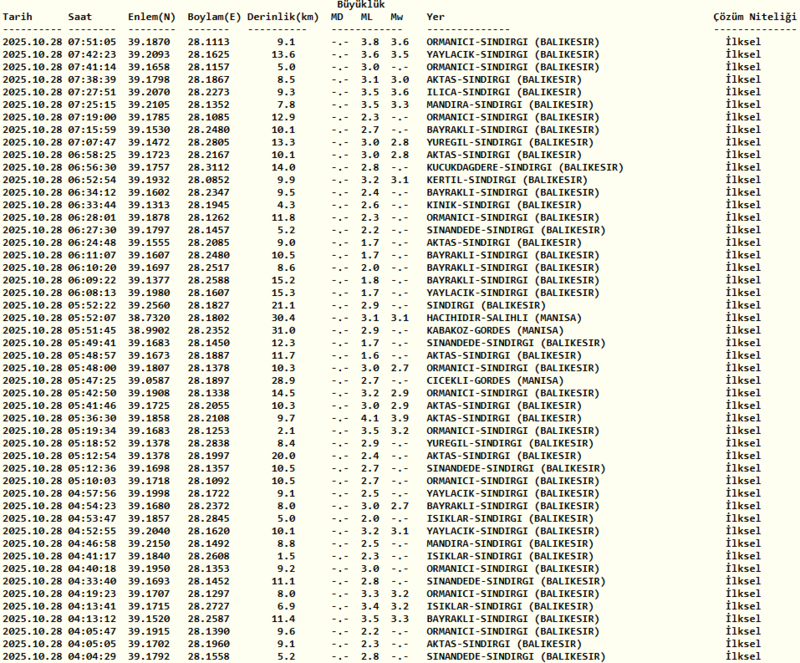Image resolution: width=800 pixels, height=663 pixels.
Task: Click the 04:04:29 time entry
Action: point(92,656)
